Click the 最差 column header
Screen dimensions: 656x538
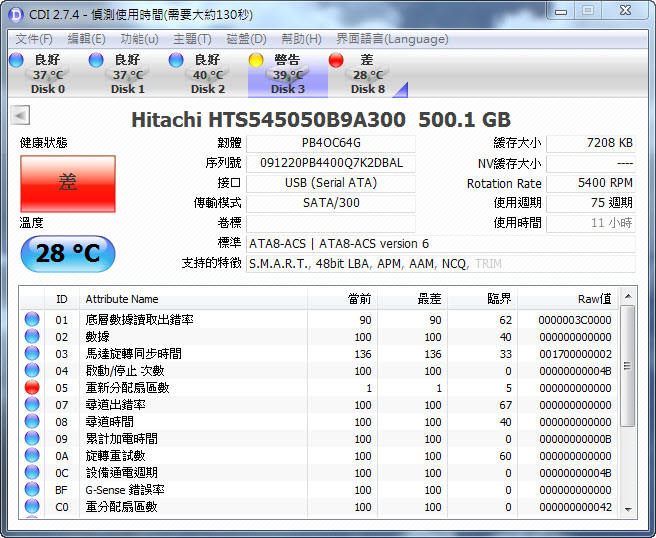413,299
